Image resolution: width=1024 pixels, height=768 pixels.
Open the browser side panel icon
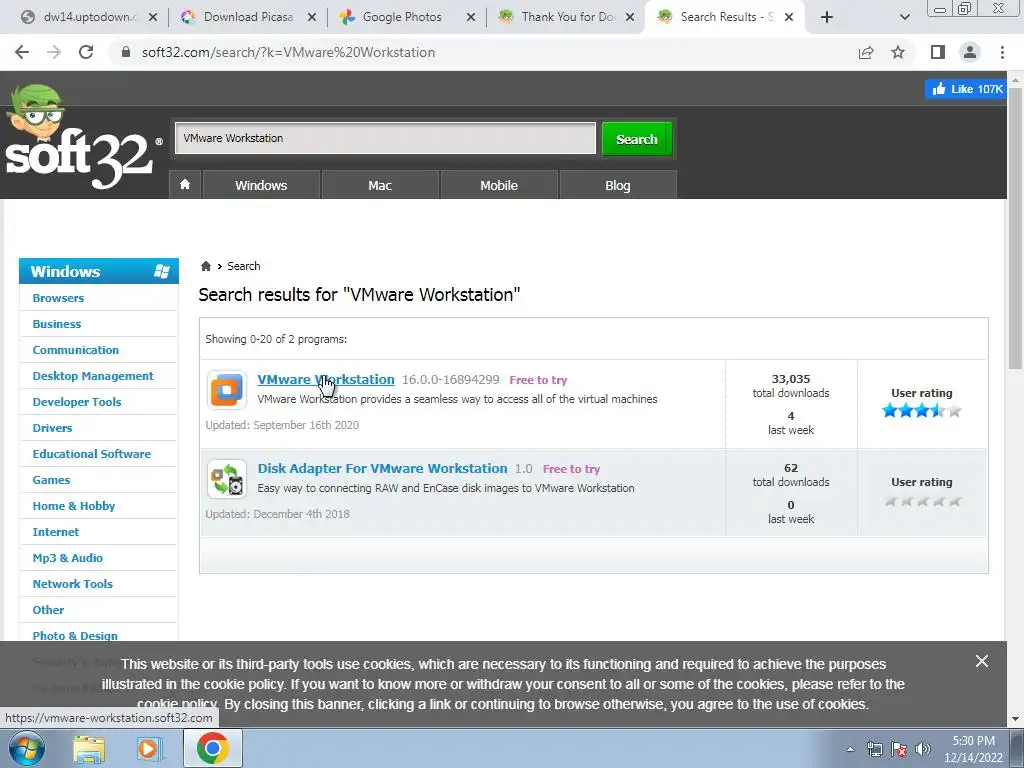pos(938,52)
